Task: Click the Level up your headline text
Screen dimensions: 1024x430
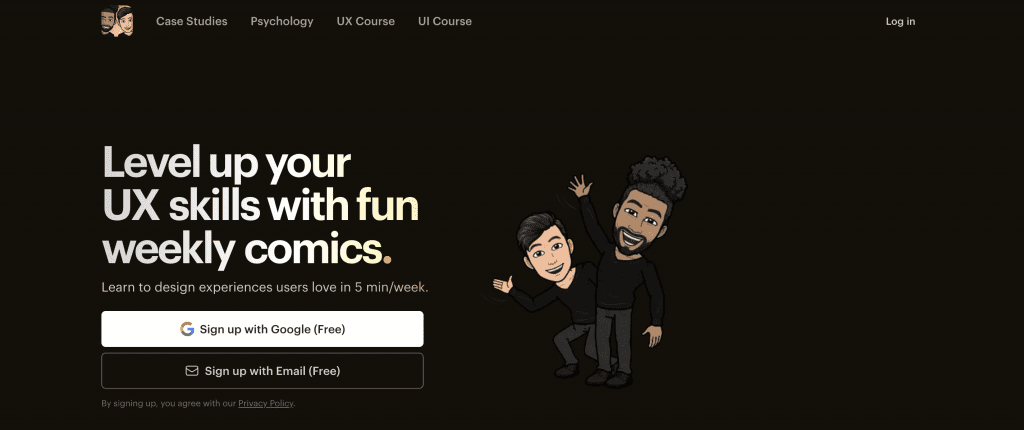Action: [x=227, y=163]
